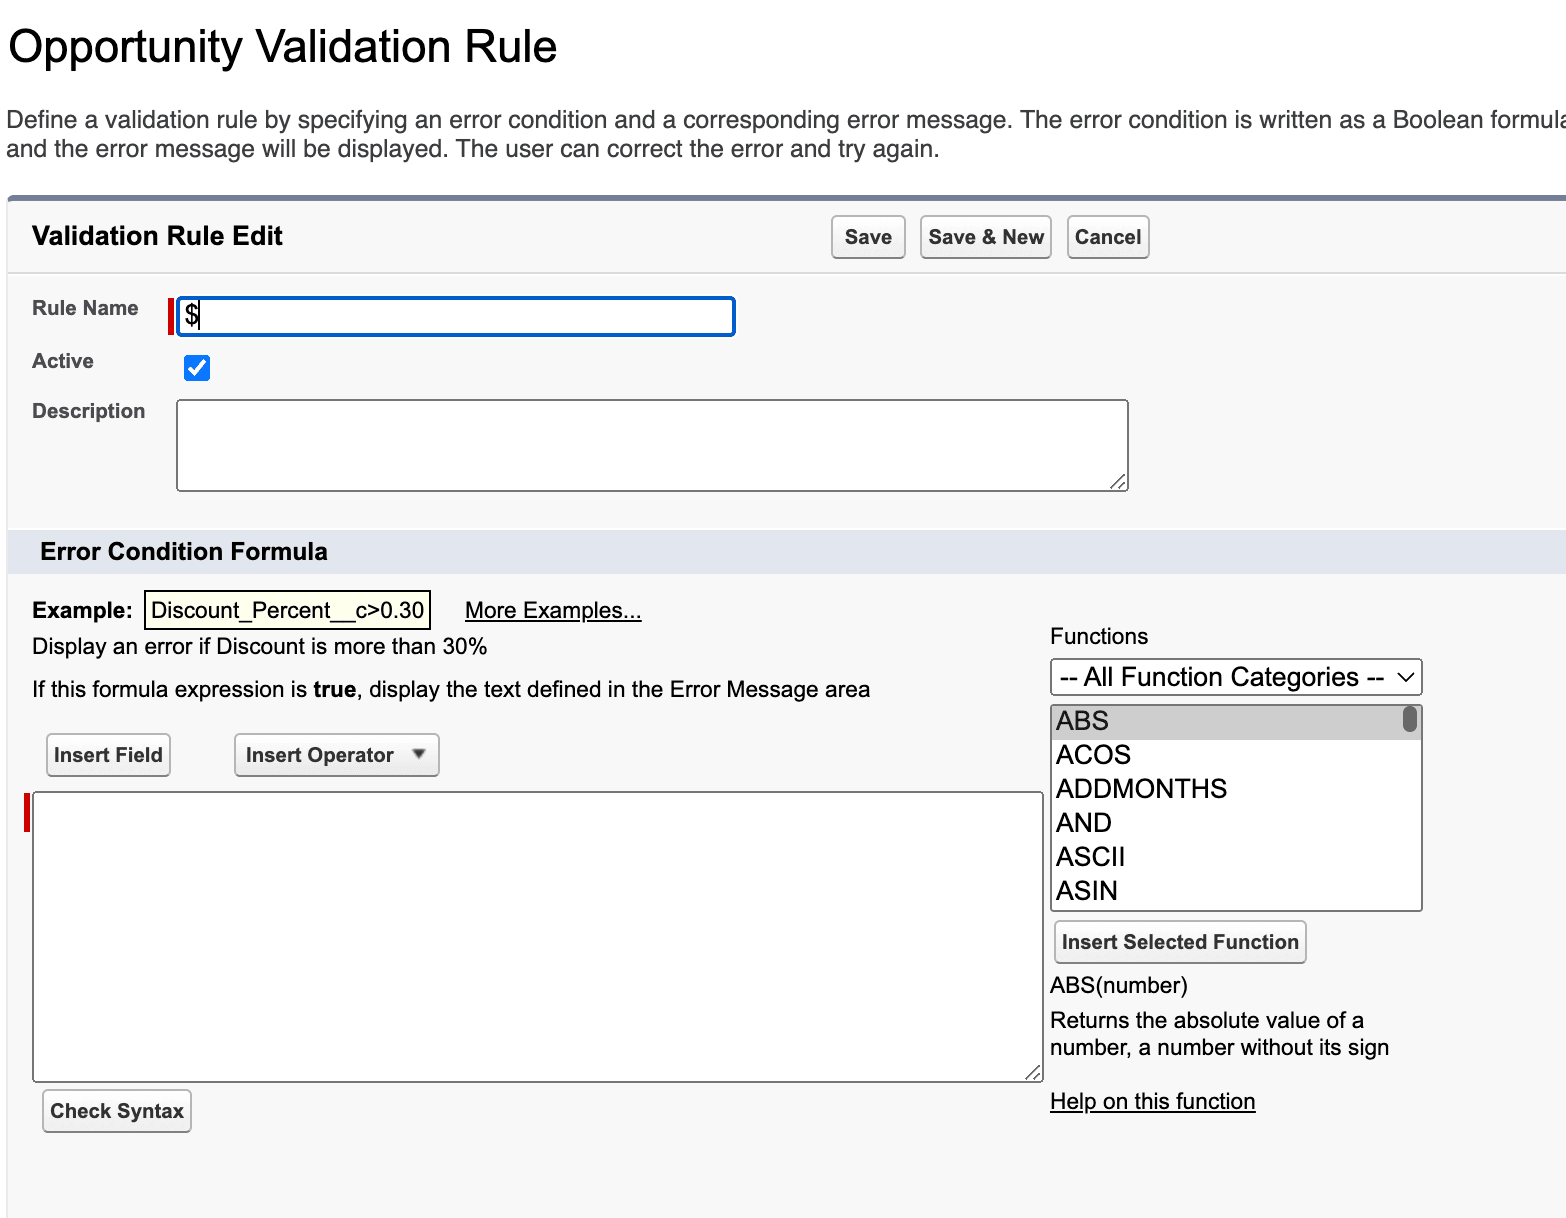
Task: Expand the All Function Categories dropdown
Action: pos(1236,677)
